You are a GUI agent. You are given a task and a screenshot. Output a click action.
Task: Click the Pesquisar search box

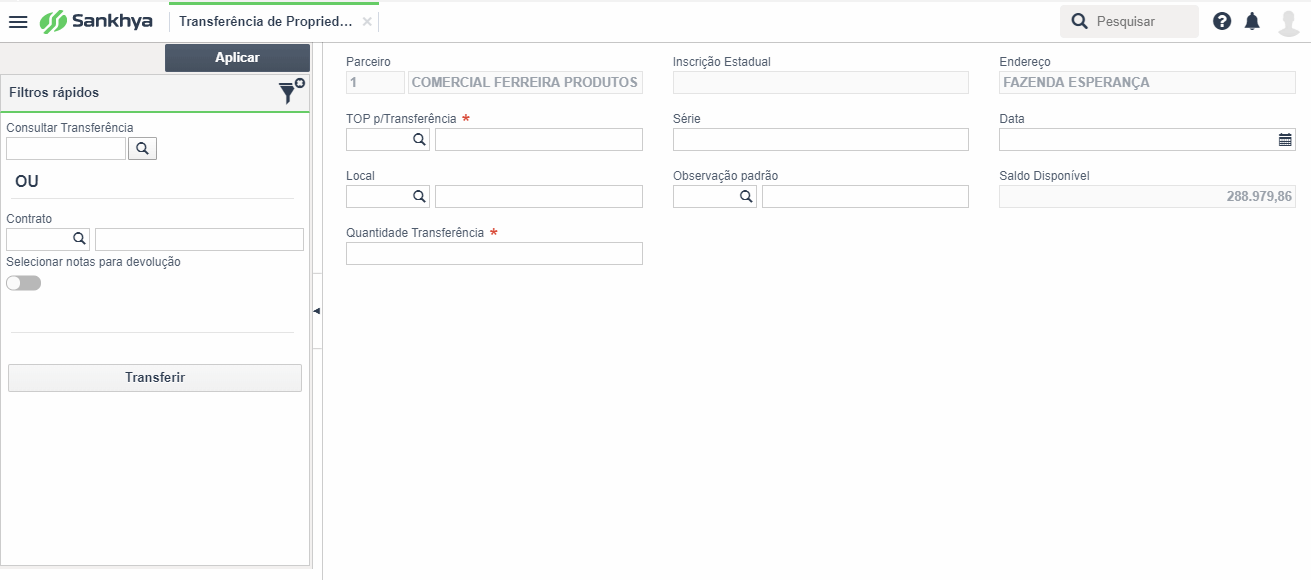tap(1129, 21)
